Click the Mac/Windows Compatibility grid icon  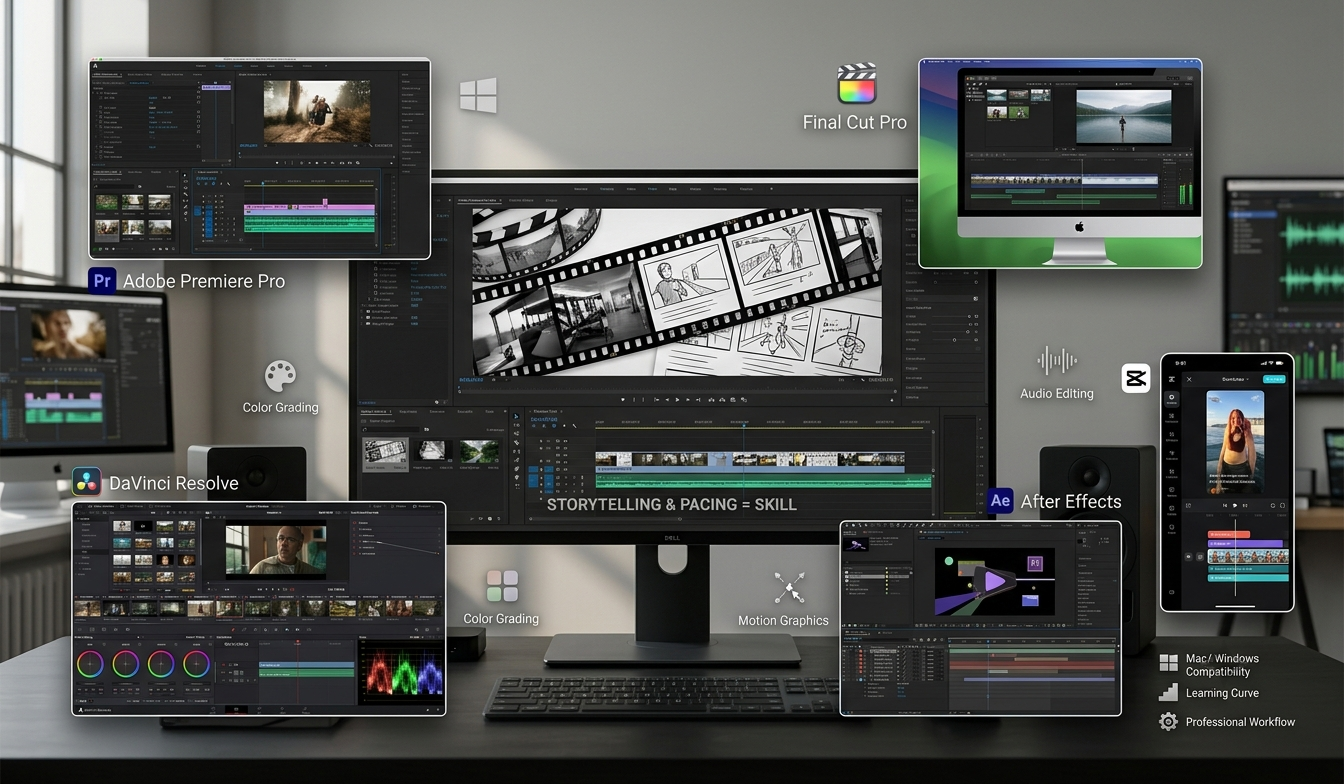pos(1168,662)
